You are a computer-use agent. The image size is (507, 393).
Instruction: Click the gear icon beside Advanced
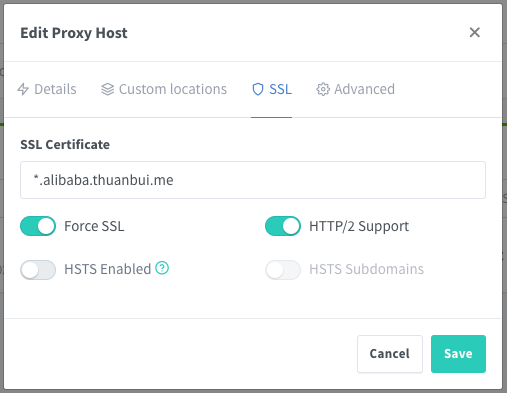(323, 89)
